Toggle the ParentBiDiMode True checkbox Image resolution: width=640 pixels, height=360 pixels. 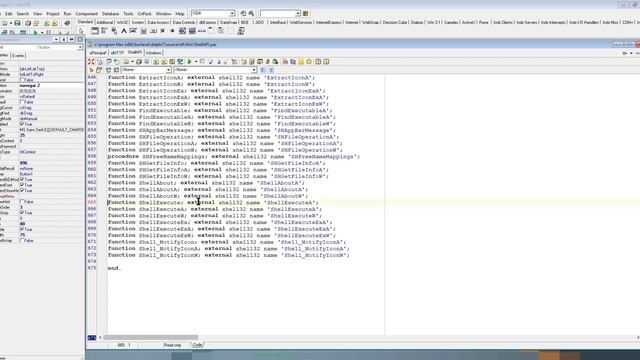(x=22, y=179)
